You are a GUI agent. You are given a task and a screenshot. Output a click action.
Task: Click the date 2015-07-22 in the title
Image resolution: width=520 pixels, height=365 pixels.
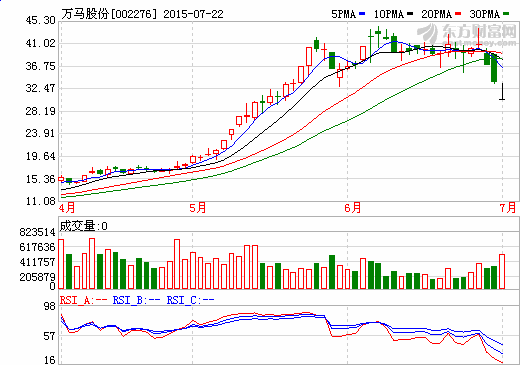tap(193, 14)
